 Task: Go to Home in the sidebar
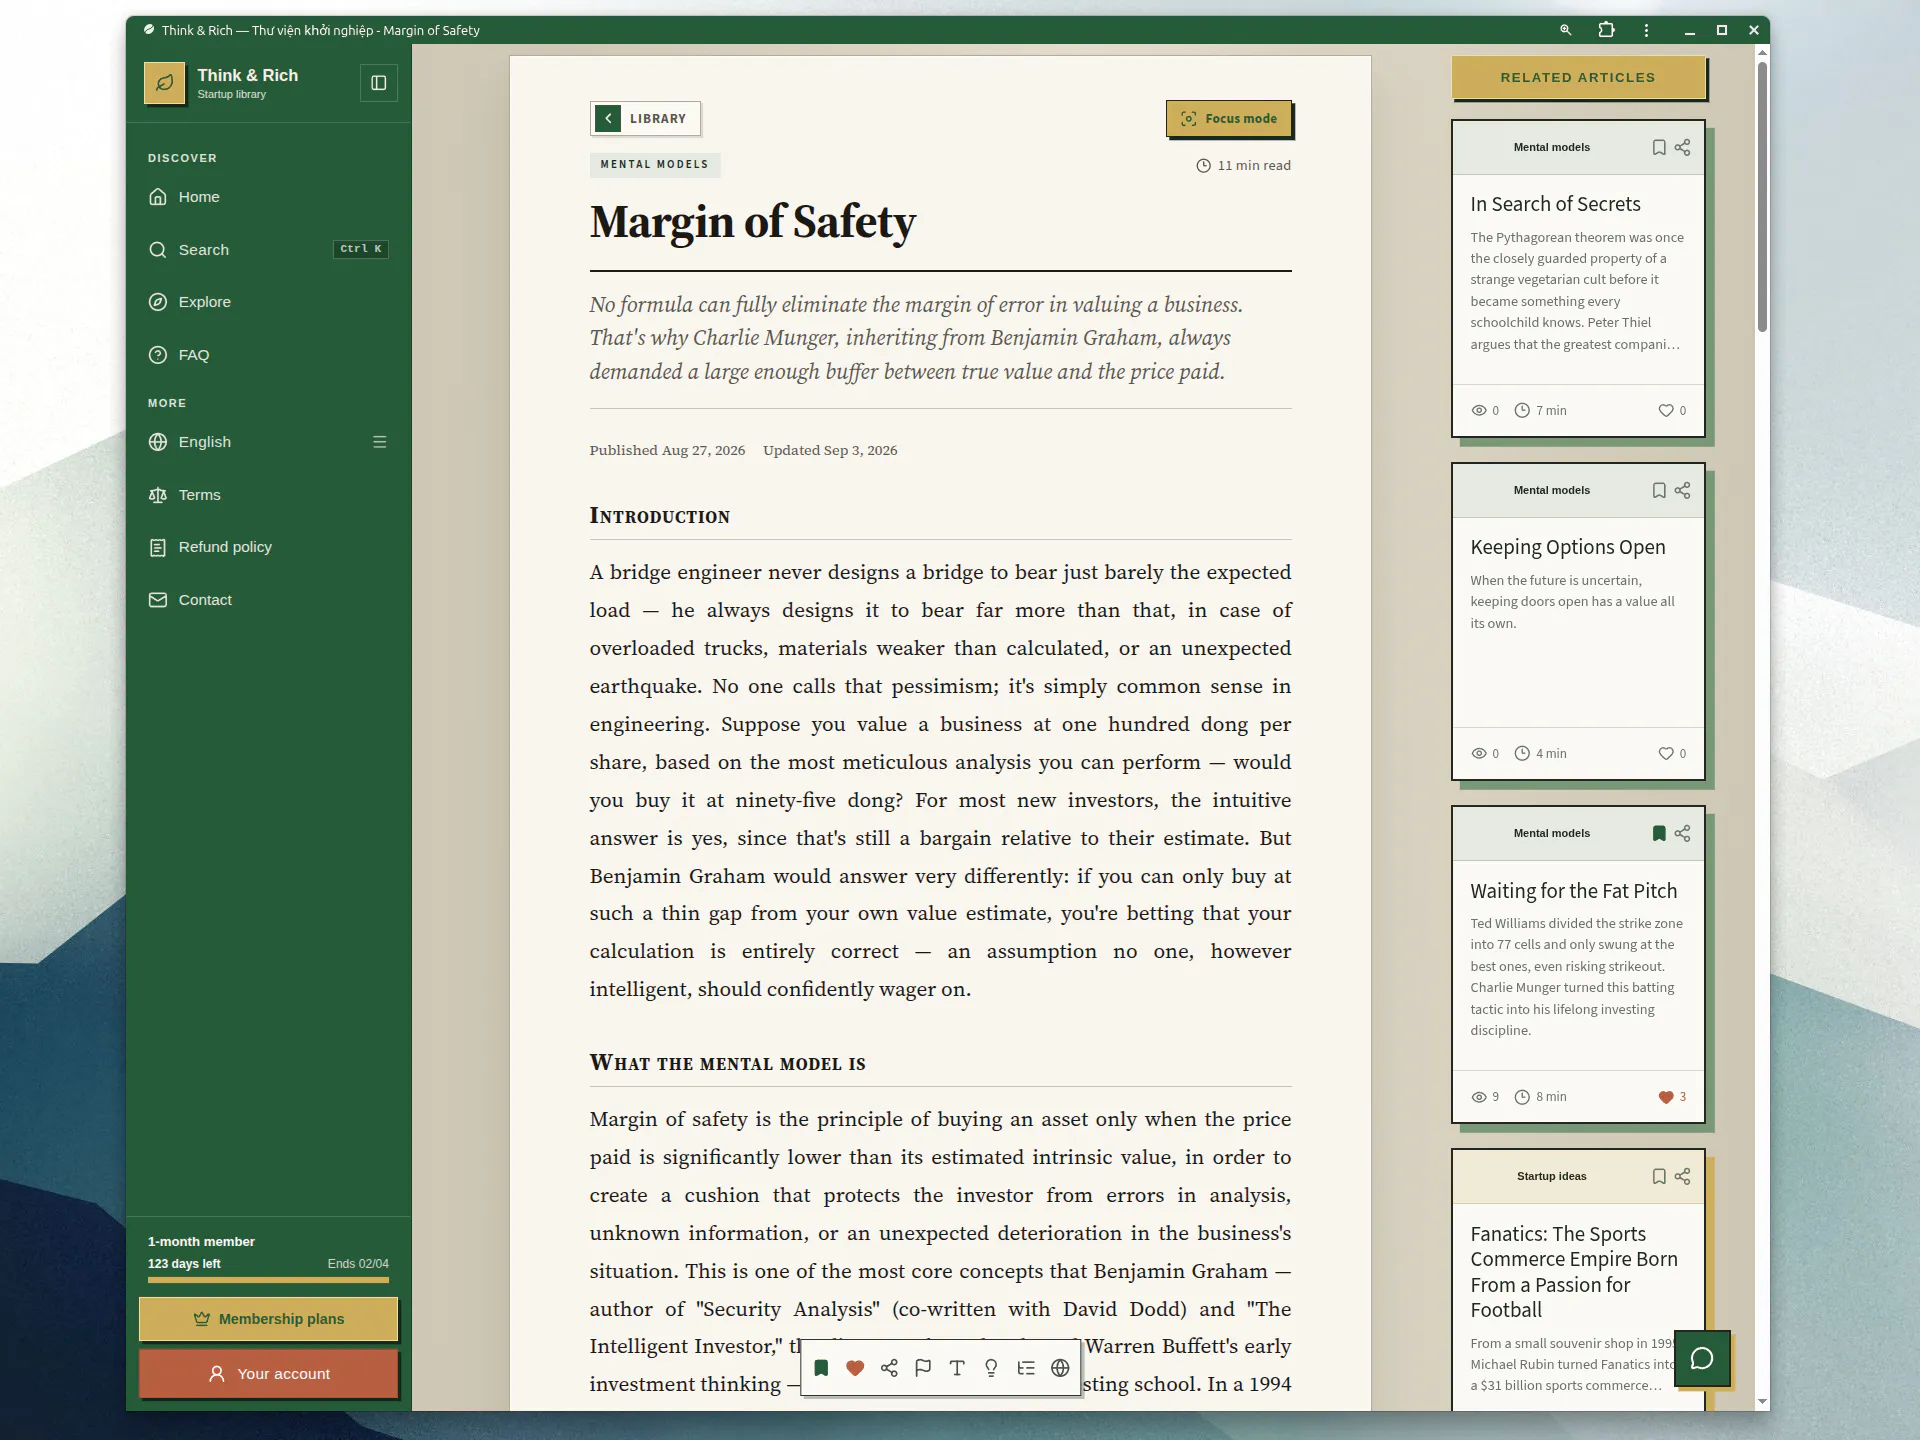[268, 197]
